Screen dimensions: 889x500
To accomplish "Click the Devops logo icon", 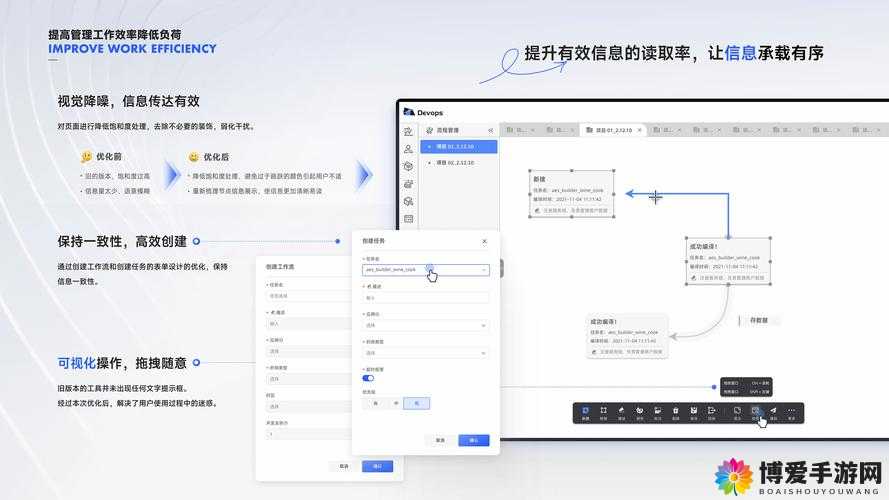I will click(x=409, y=112).
